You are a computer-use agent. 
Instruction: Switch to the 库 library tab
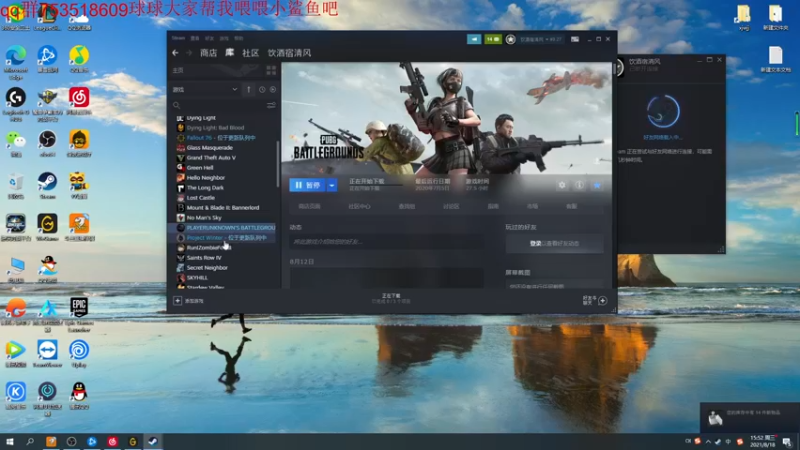[x=230, y=53]
